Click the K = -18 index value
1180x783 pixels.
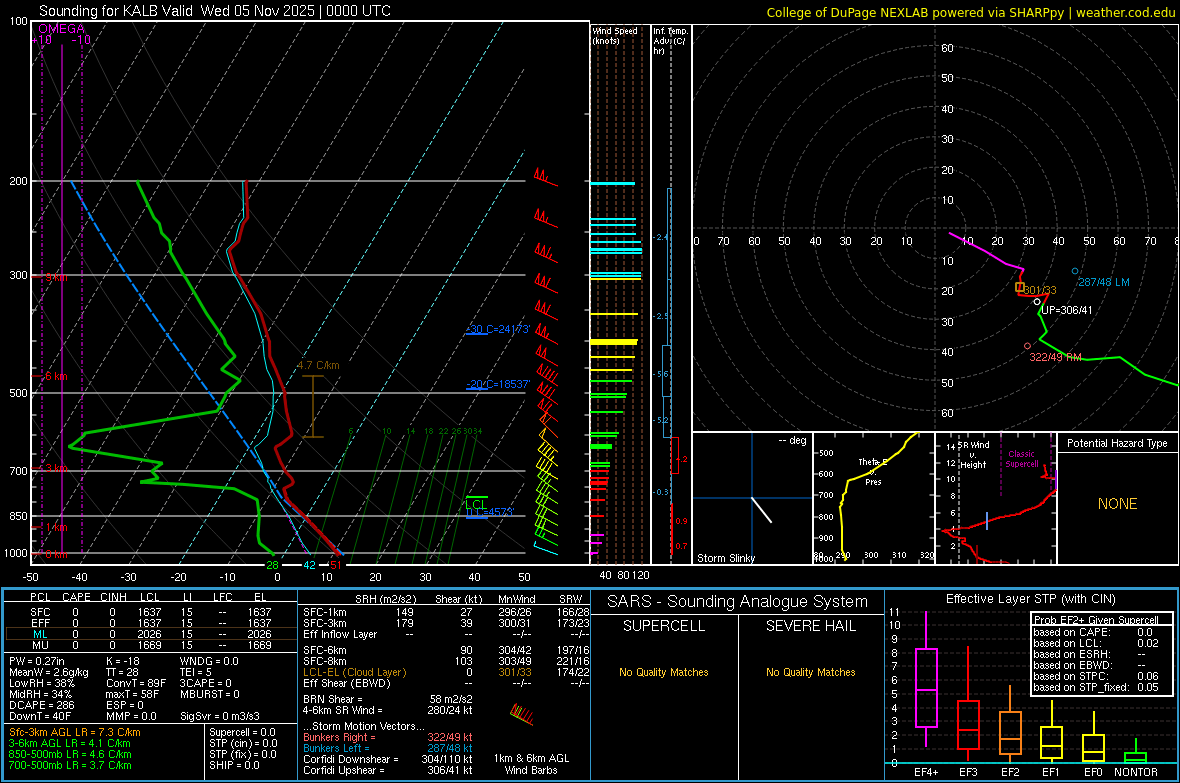(123, 661)
